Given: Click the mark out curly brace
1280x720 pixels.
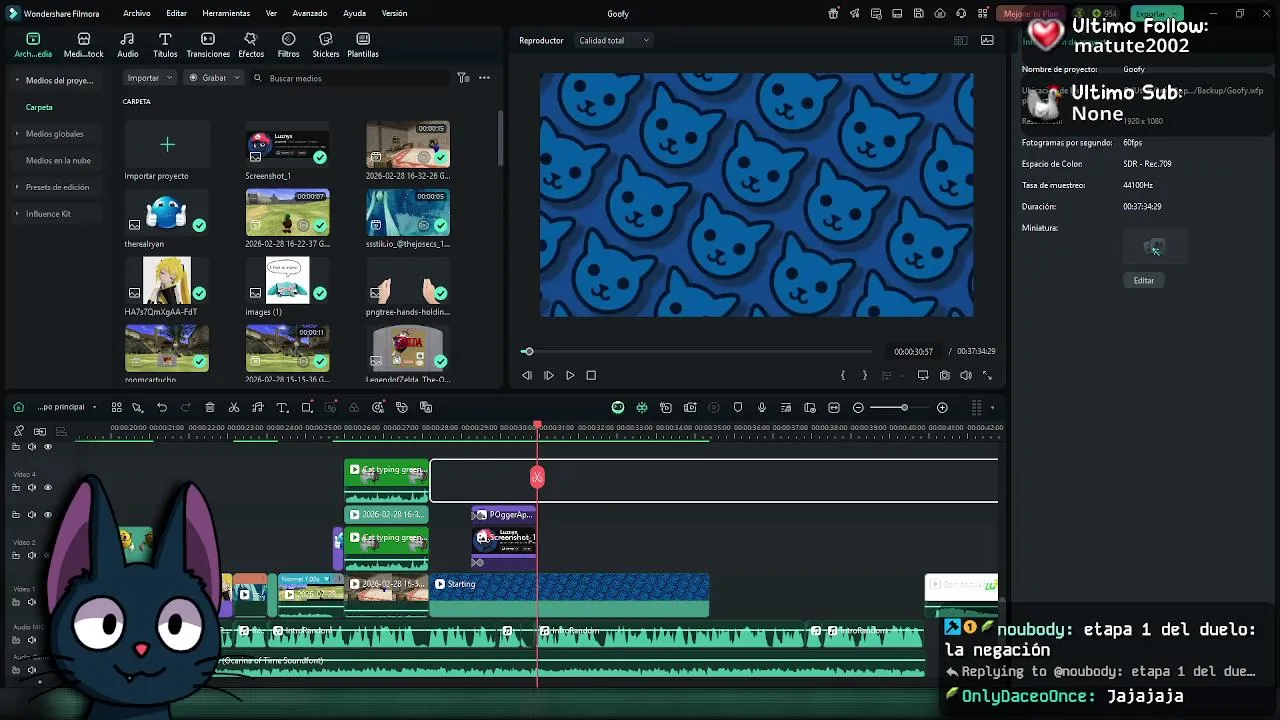Looking at the screenshot, I should click(865, 375).
